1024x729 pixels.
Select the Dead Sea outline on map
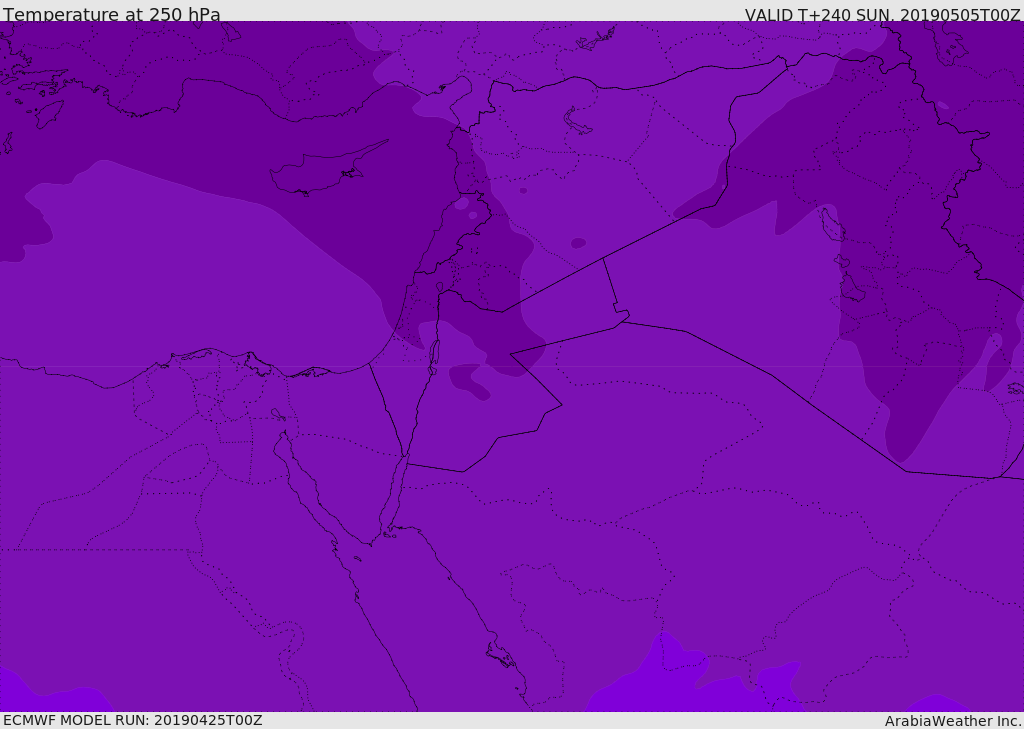pos(434,354)
